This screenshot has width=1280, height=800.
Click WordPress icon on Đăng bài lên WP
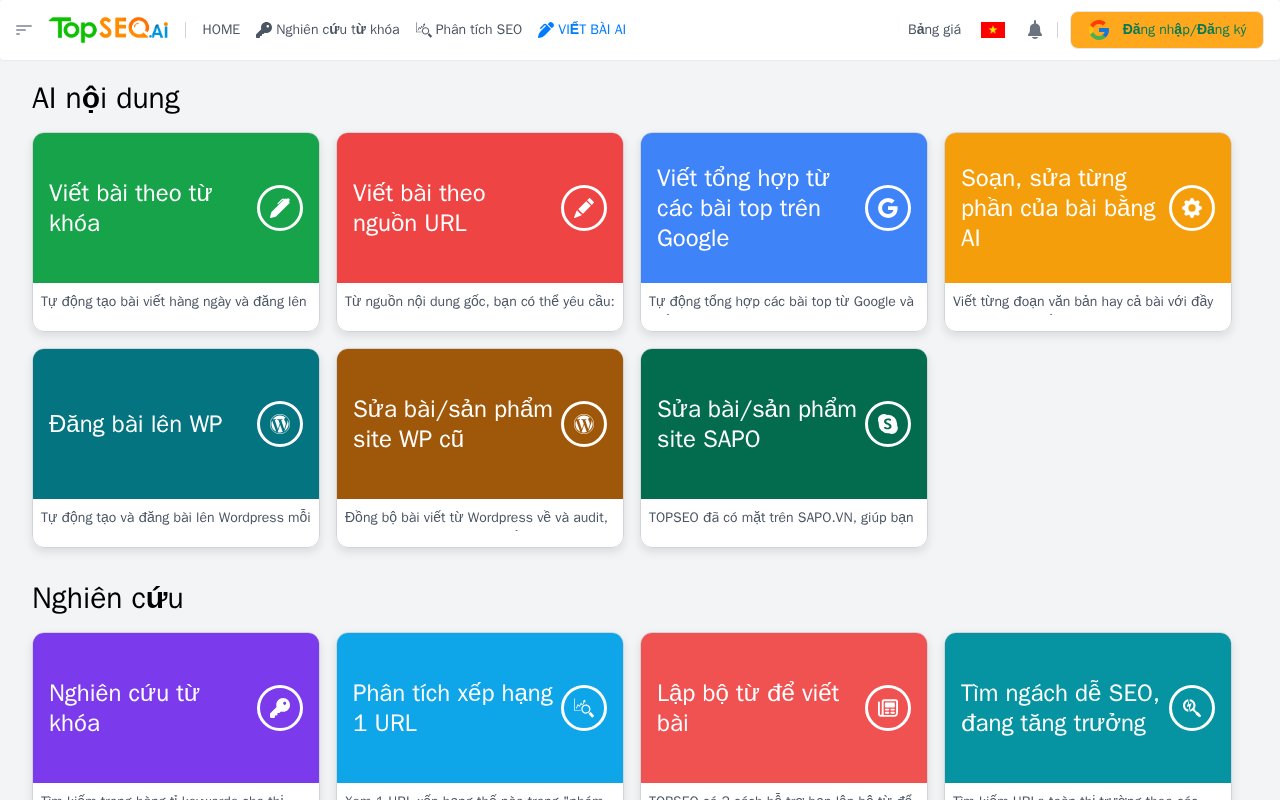pyautogui.click(x=280, y=424)
